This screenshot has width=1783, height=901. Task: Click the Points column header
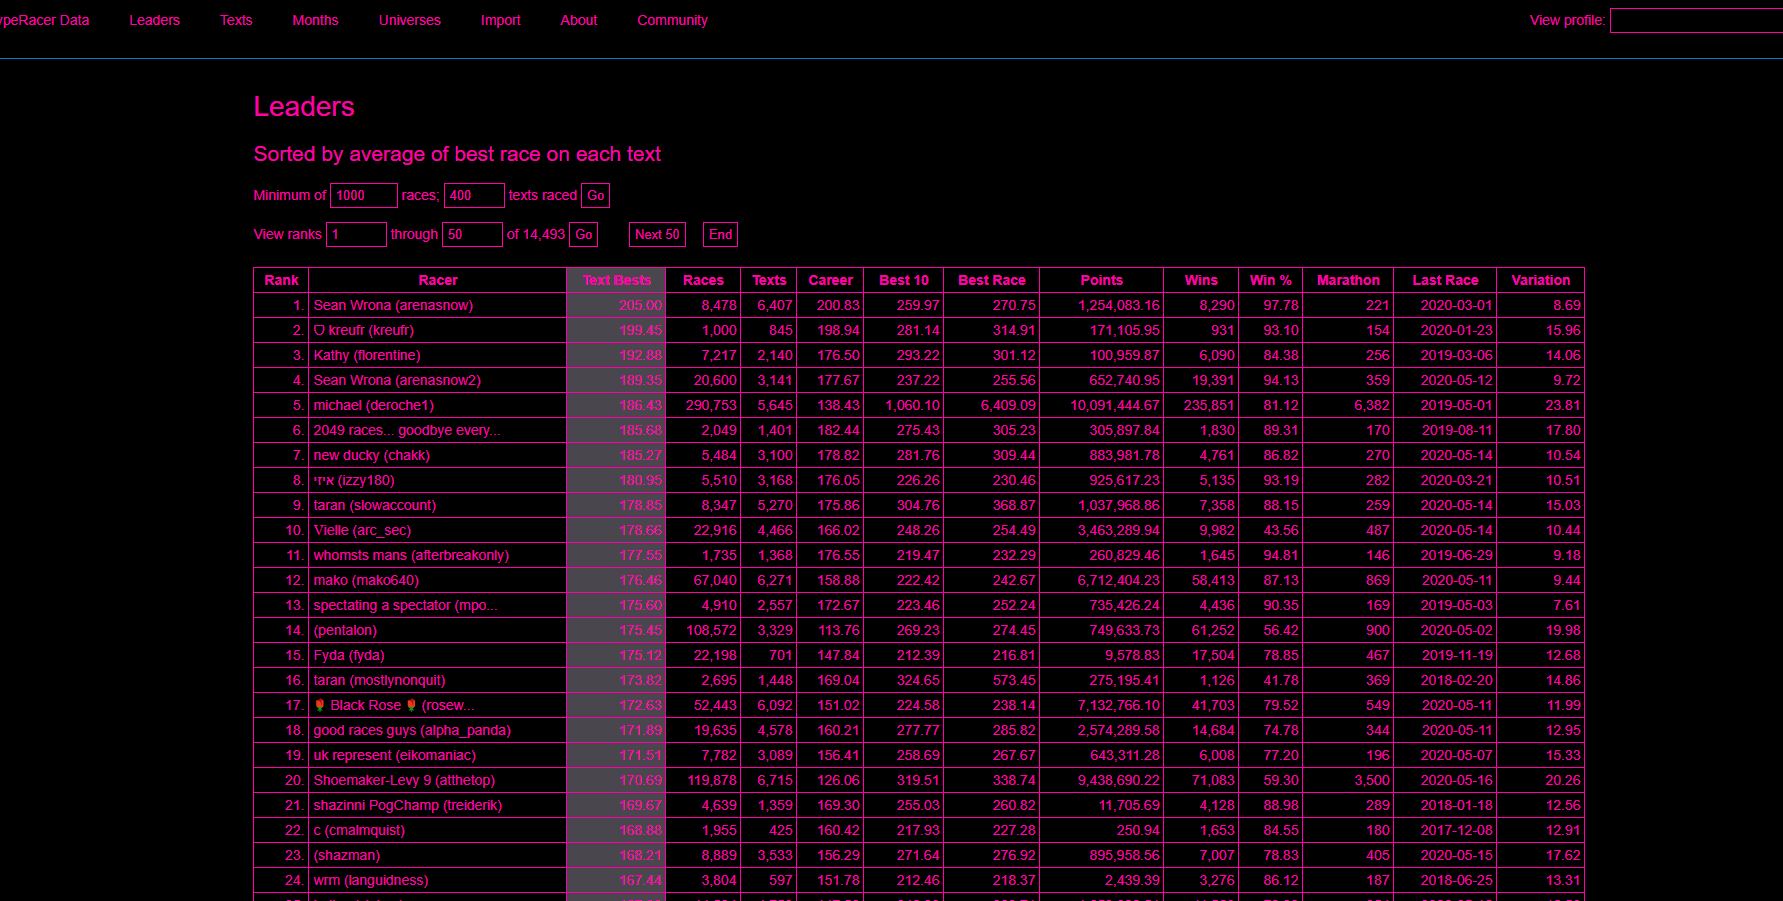pos(1100,280)
